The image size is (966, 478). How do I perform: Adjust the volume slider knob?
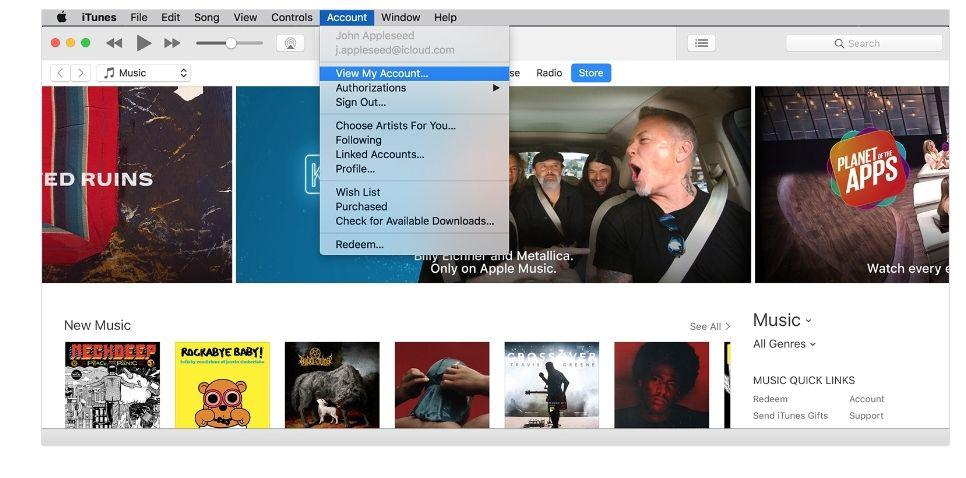click(231, 43)
